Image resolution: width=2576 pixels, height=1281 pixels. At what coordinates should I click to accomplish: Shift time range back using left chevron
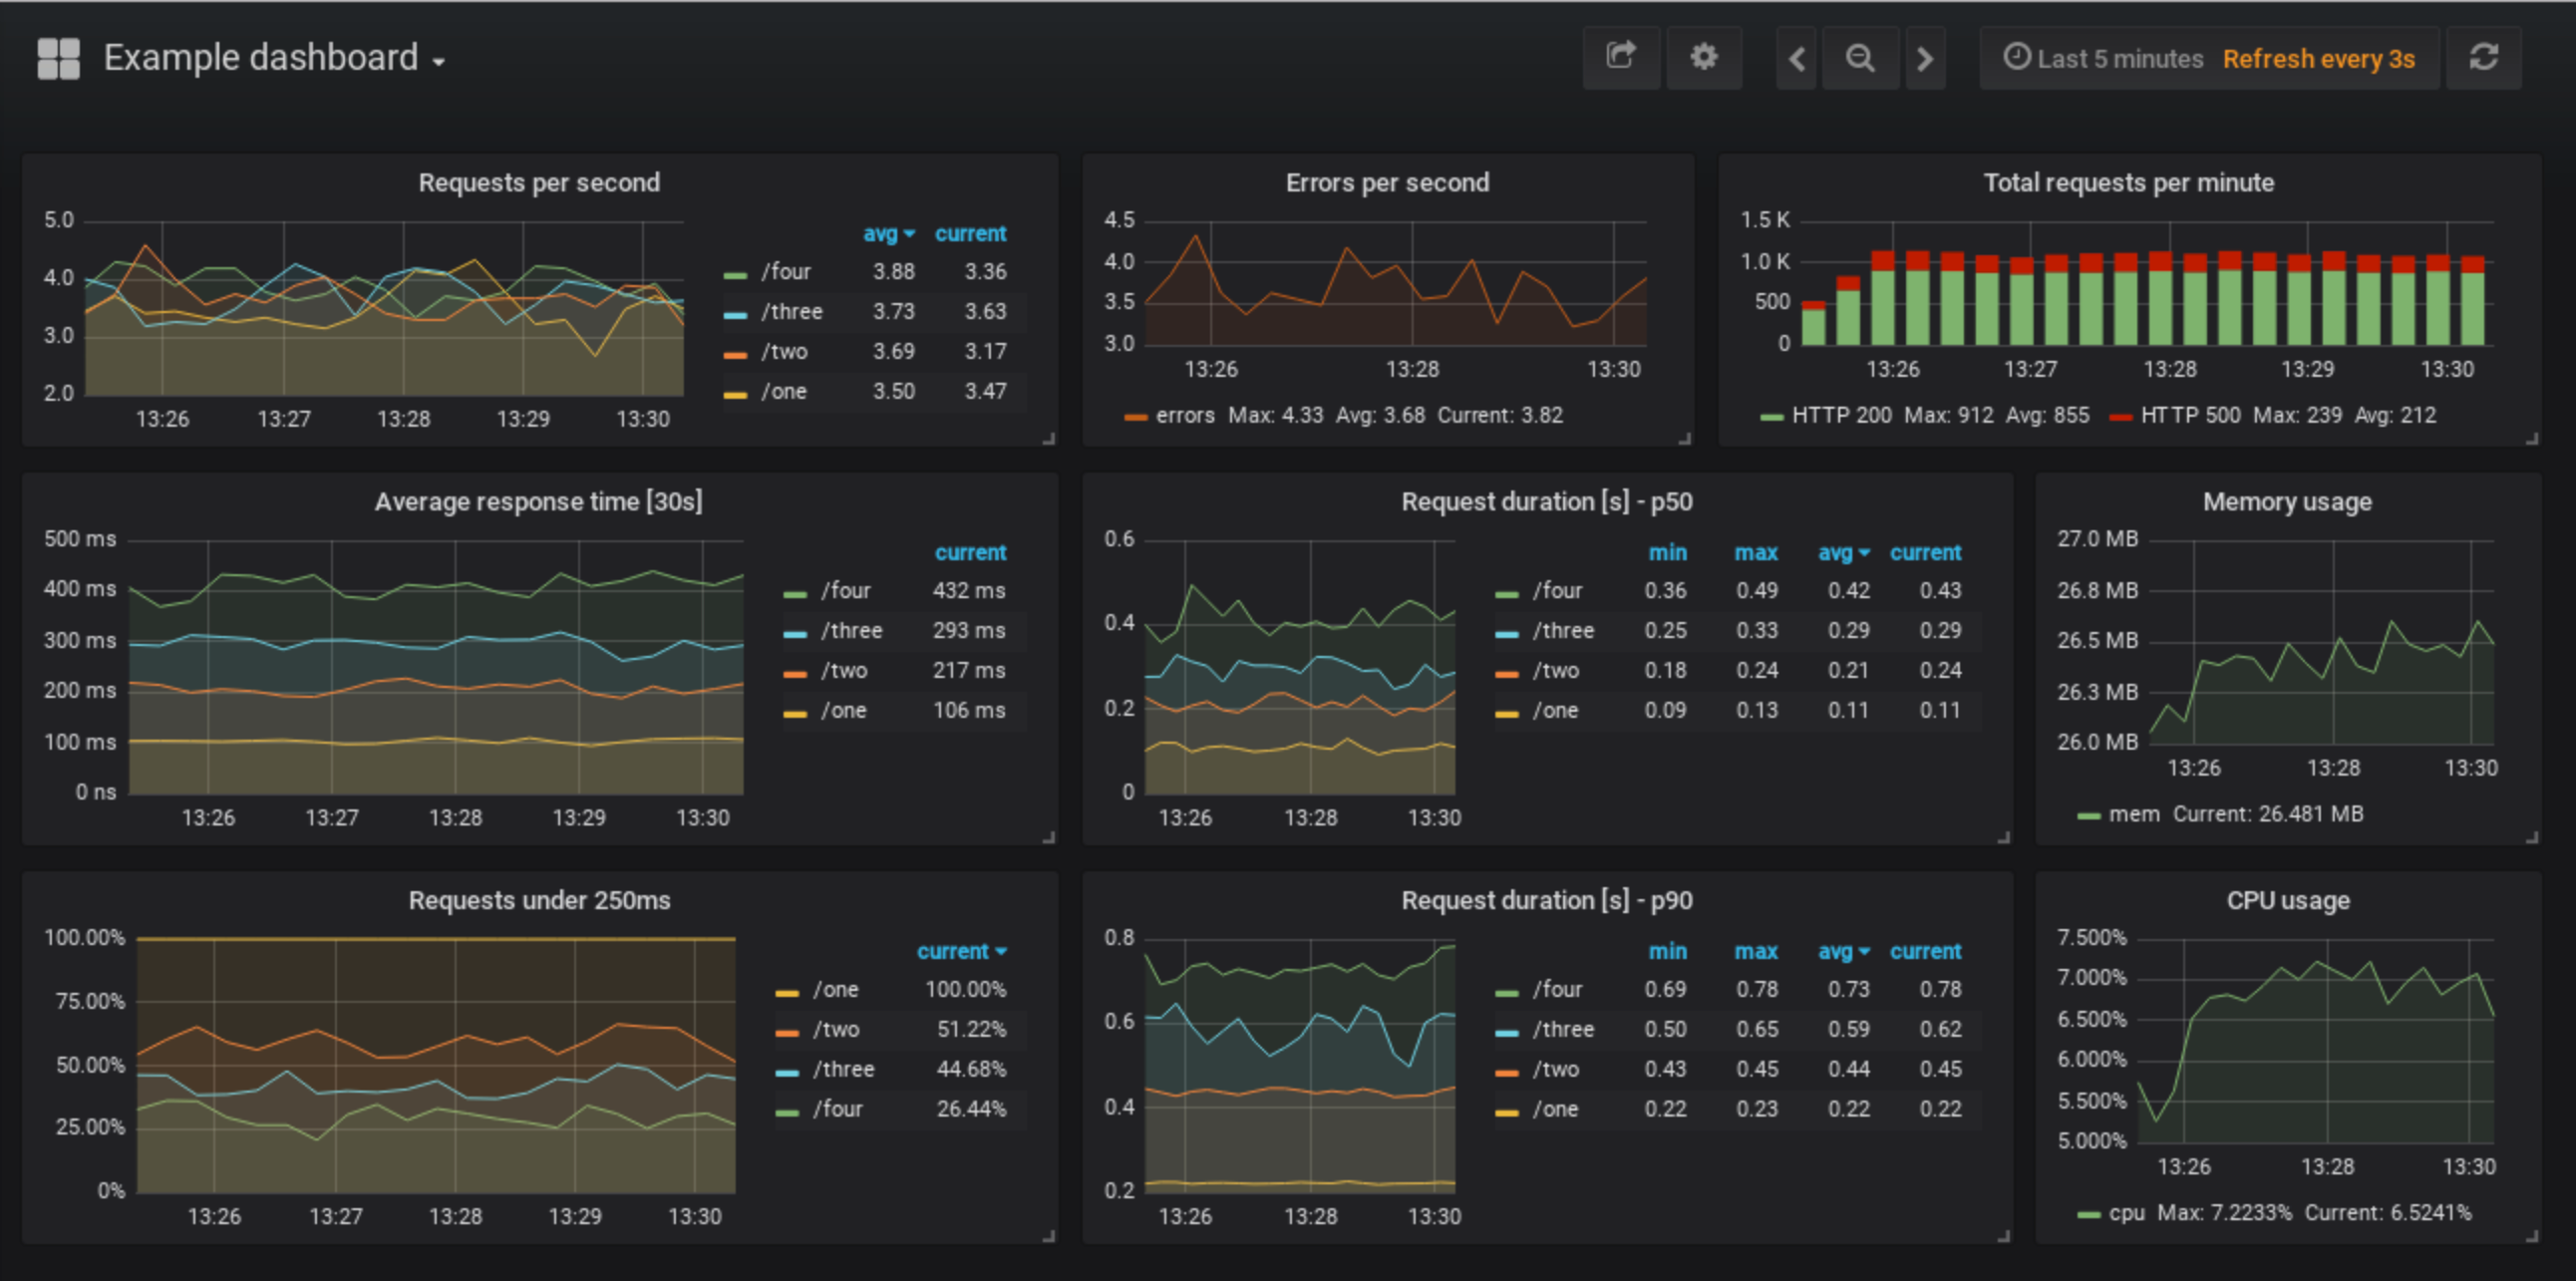tap(1796, 57)
